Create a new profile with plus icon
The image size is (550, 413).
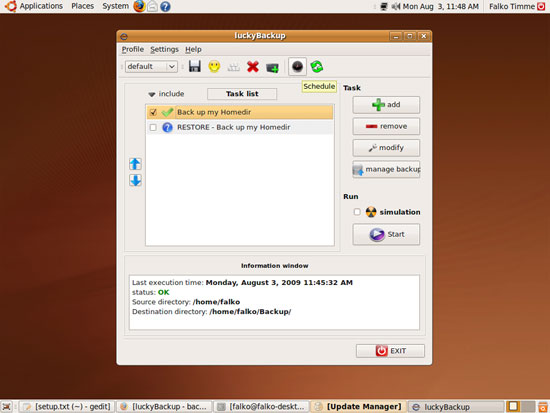(272, 67)
